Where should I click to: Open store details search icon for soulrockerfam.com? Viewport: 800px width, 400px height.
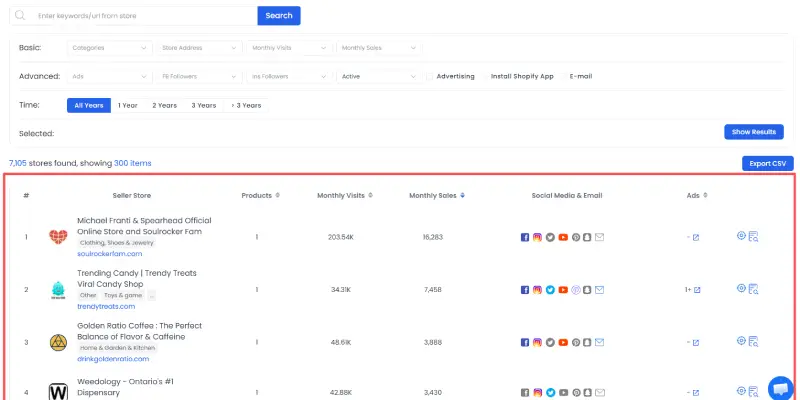(x=754, y=236)
